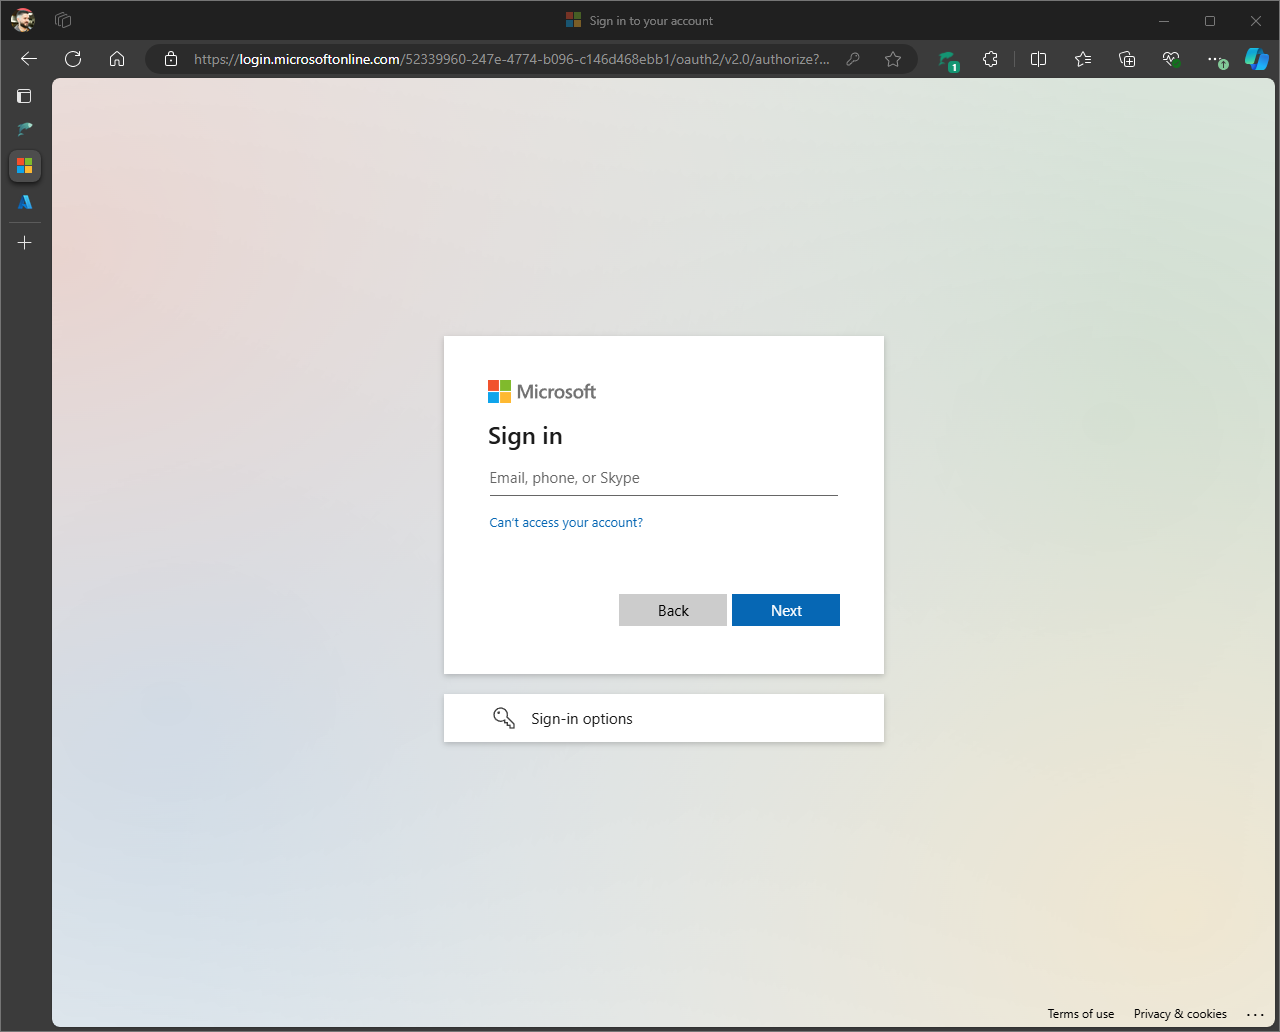
Task: Open the Extensions puzzle icon
Action: tap(990, 59)
